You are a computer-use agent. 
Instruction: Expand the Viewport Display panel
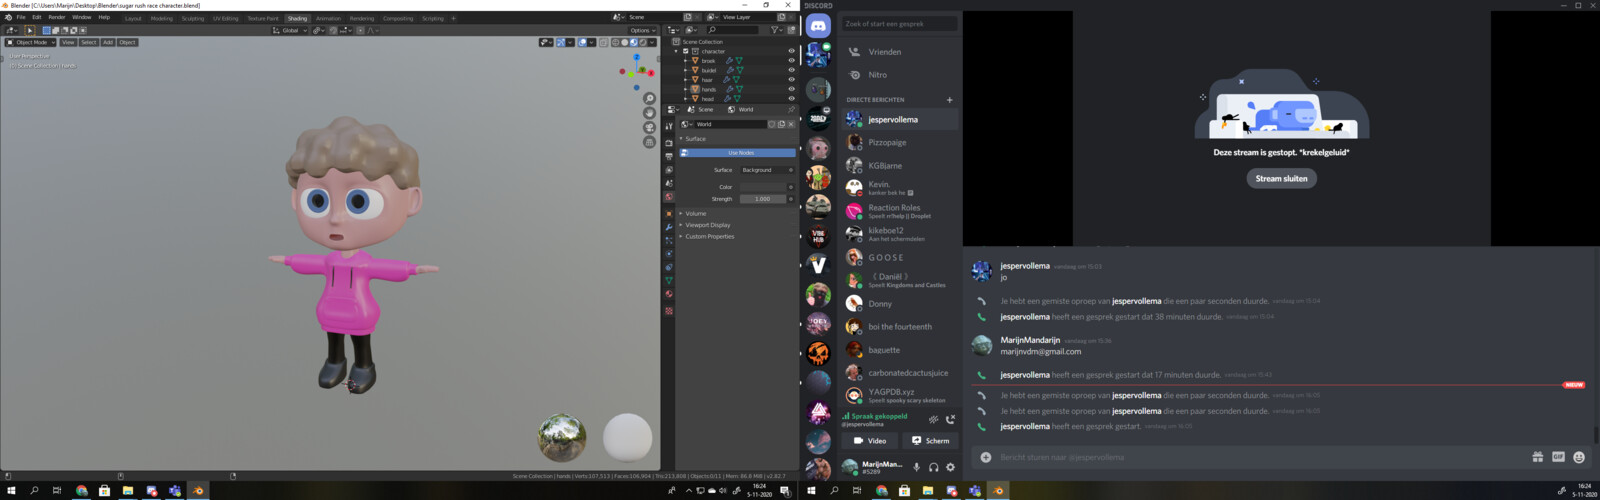(x=708, y=225)
